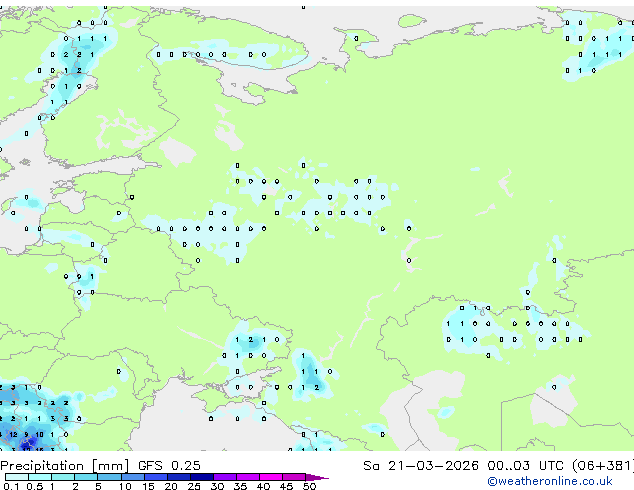Click the '0.1' legend scale label
Viewport: 634px width, 490px height.
[11, 486]
